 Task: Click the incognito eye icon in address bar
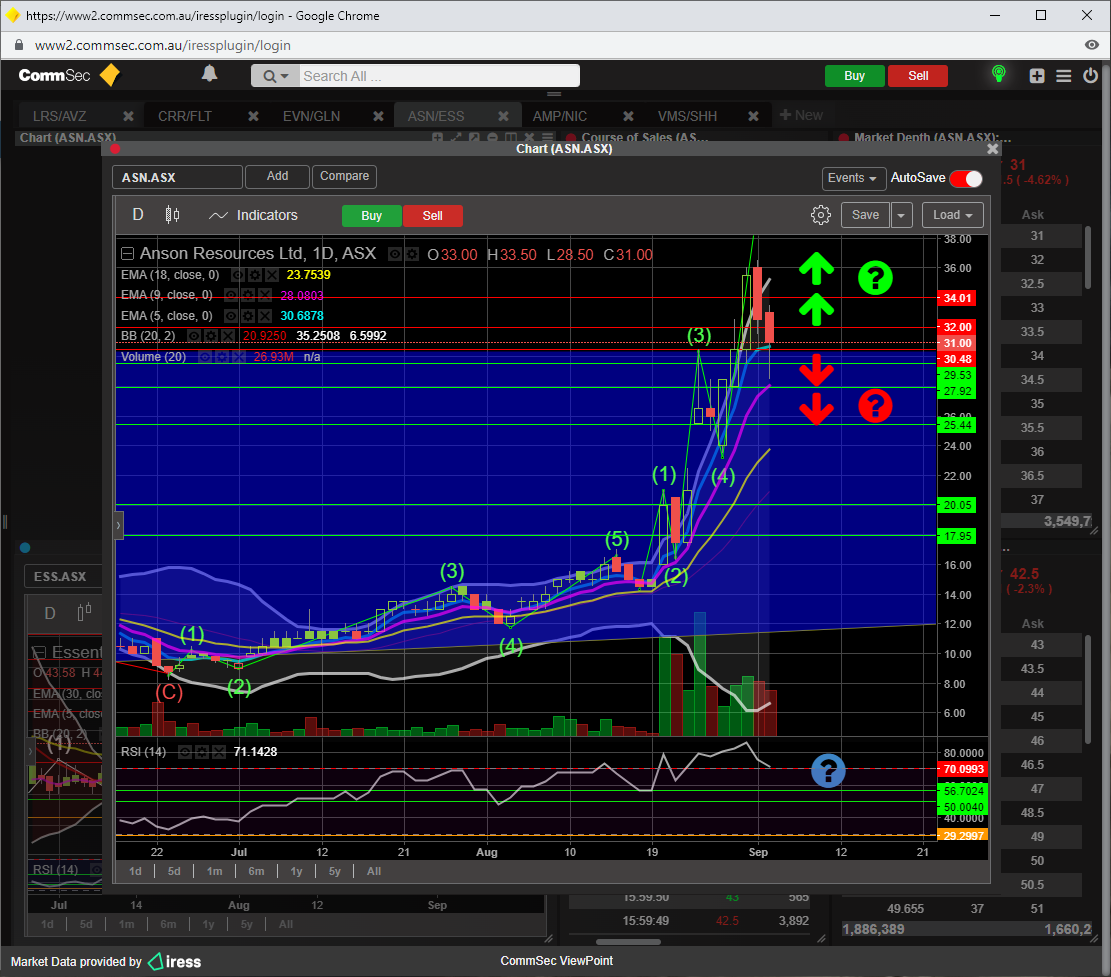point(1092,45)
